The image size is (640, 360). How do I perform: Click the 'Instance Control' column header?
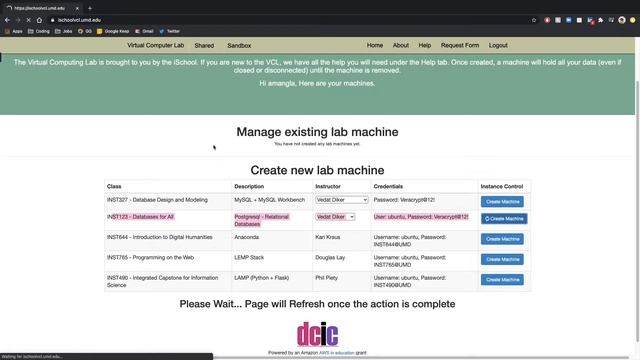502,187
